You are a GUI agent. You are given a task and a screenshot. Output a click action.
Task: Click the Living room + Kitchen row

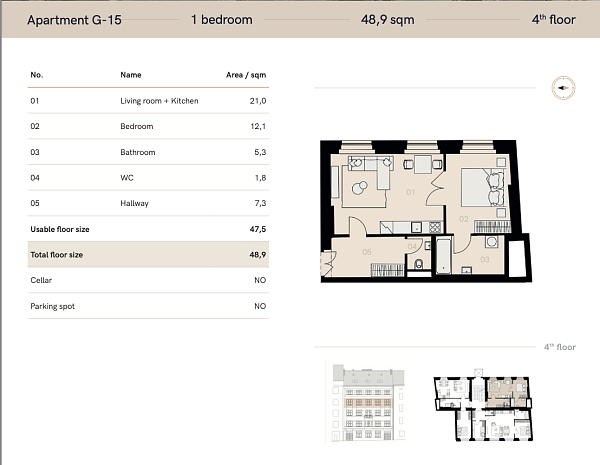pyautogui.click(x=148, y=101)
